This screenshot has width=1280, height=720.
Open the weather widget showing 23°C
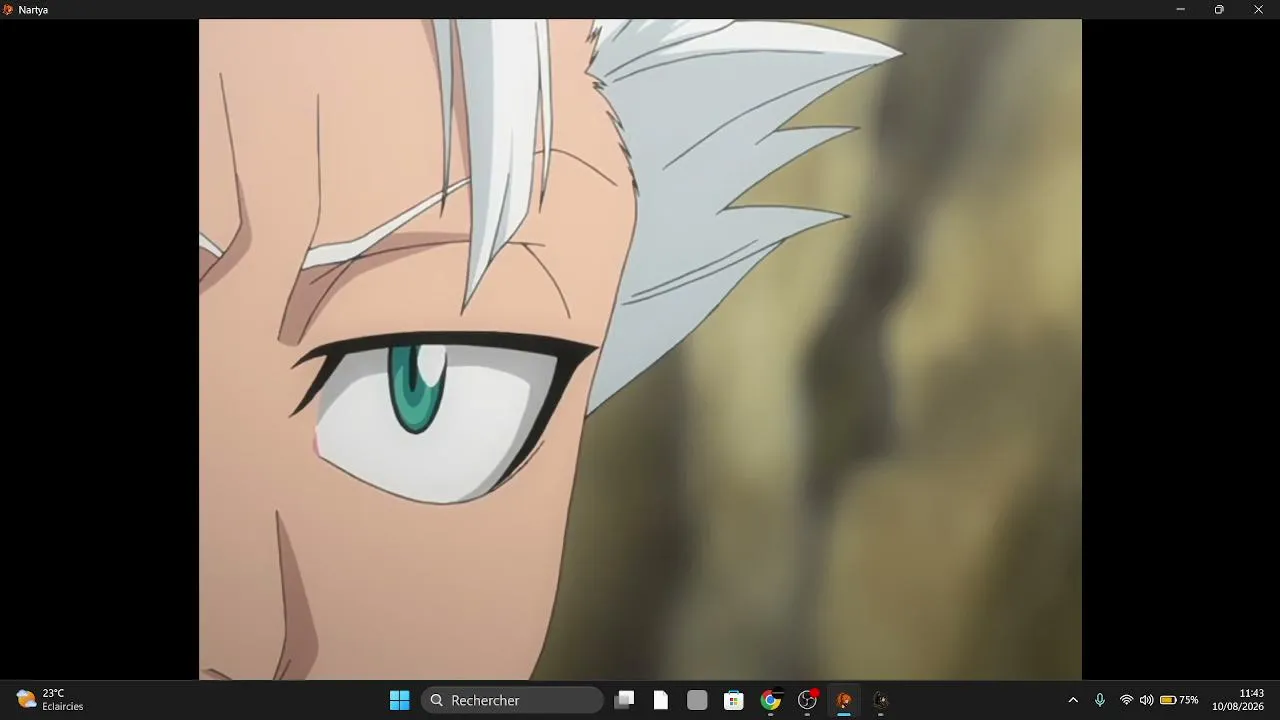tap(50, 700)
